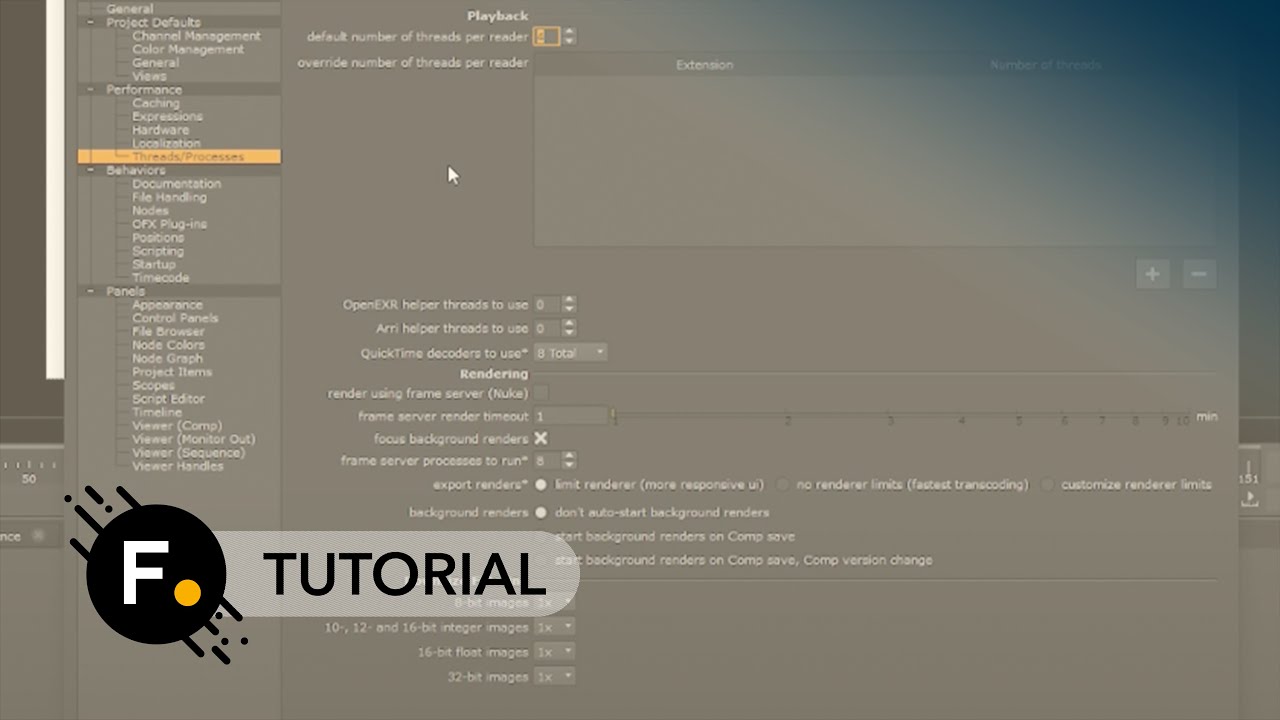Open the 10-, 12- and 16-bit integer images dropdown

[555, 627]
